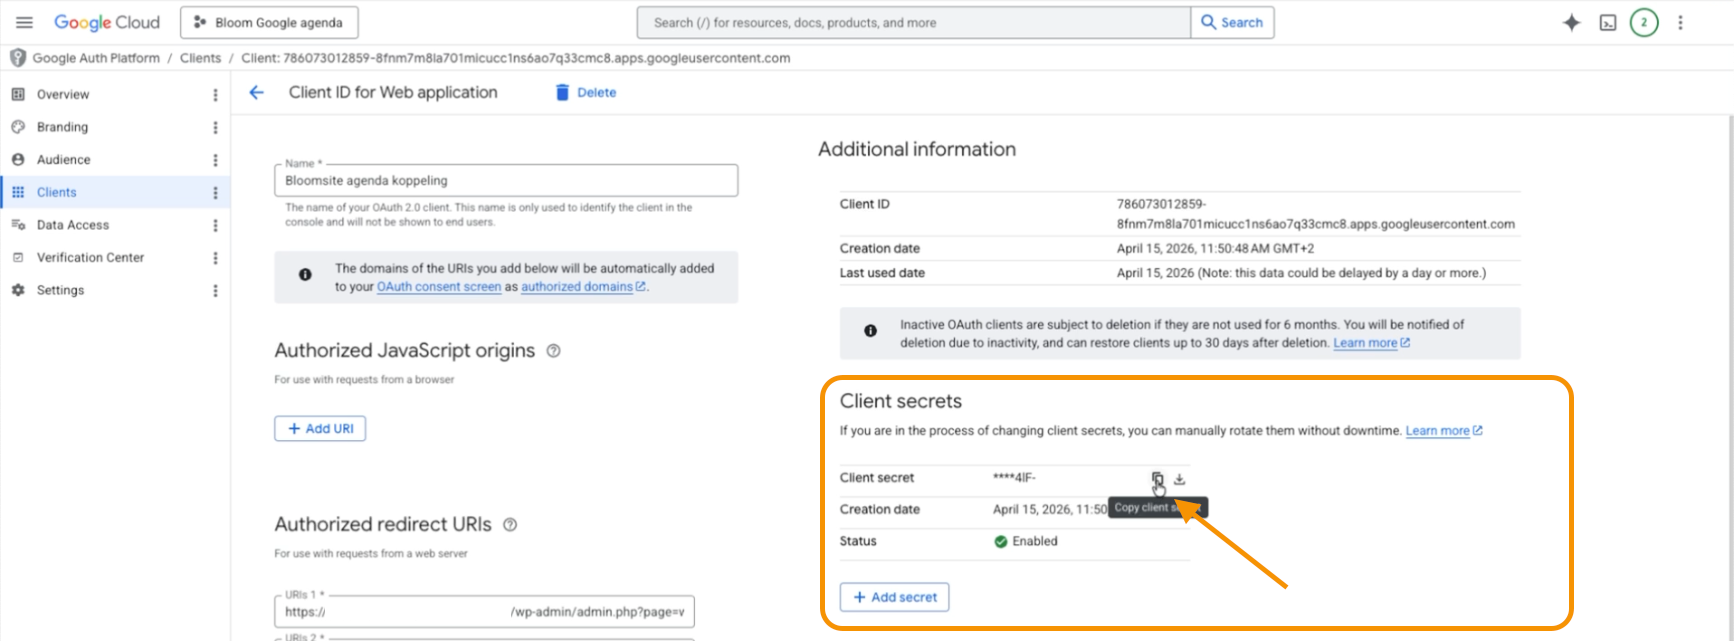Open the notifications badge showing 2
Viewport: 1734px width, 641px height.
tap(1643, 22)
